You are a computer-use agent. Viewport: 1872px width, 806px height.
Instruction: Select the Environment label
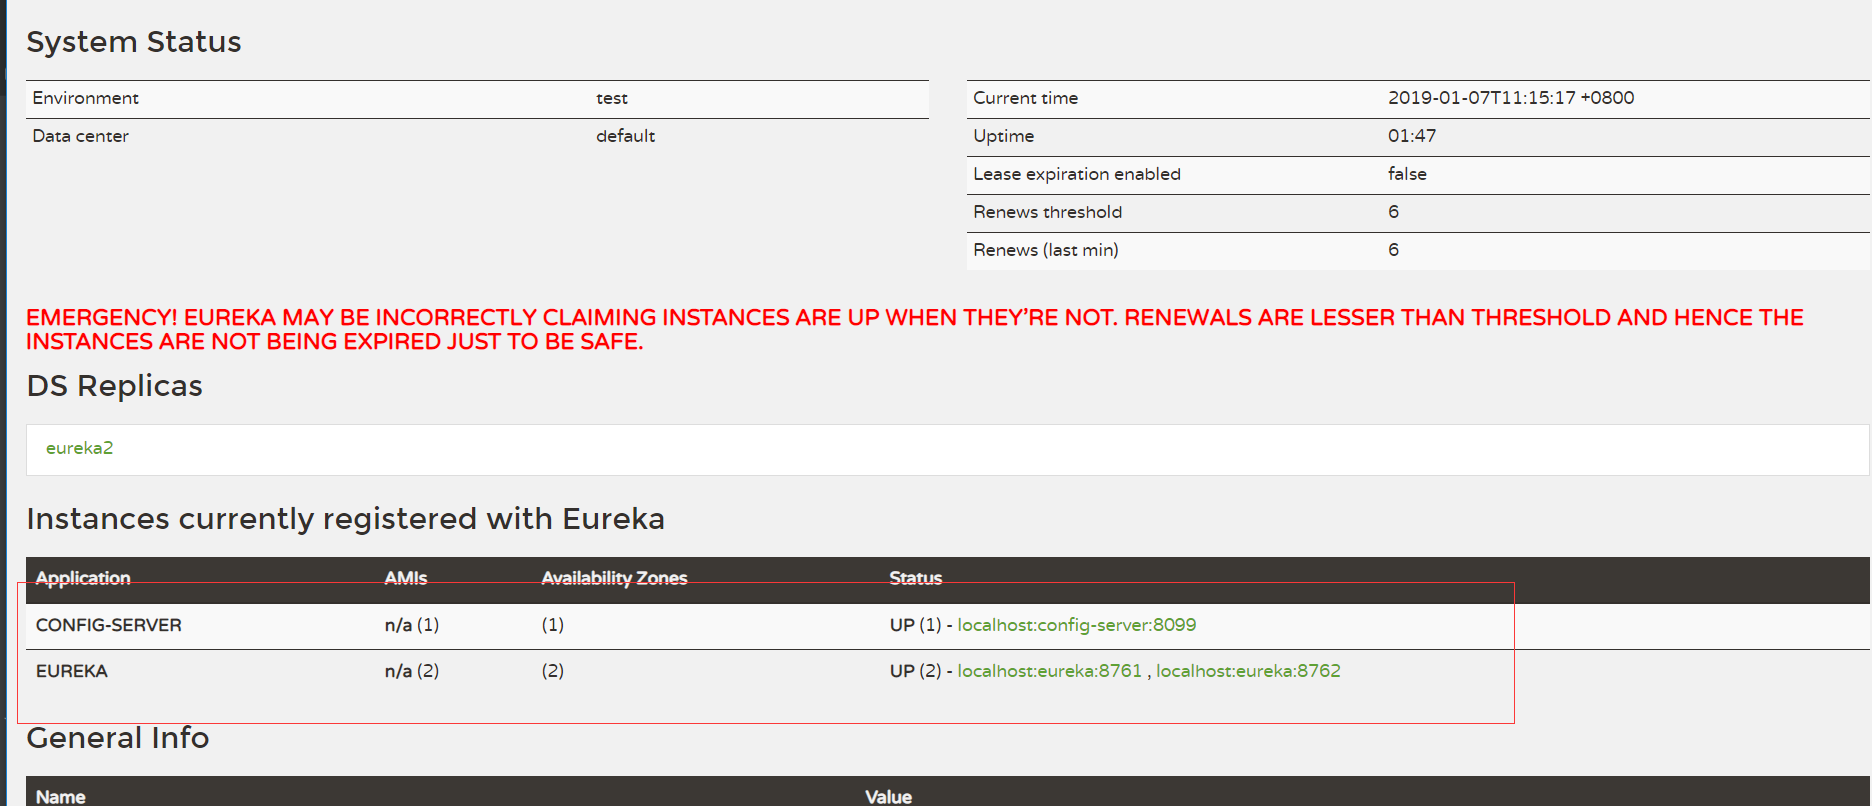tap(85, 98)
